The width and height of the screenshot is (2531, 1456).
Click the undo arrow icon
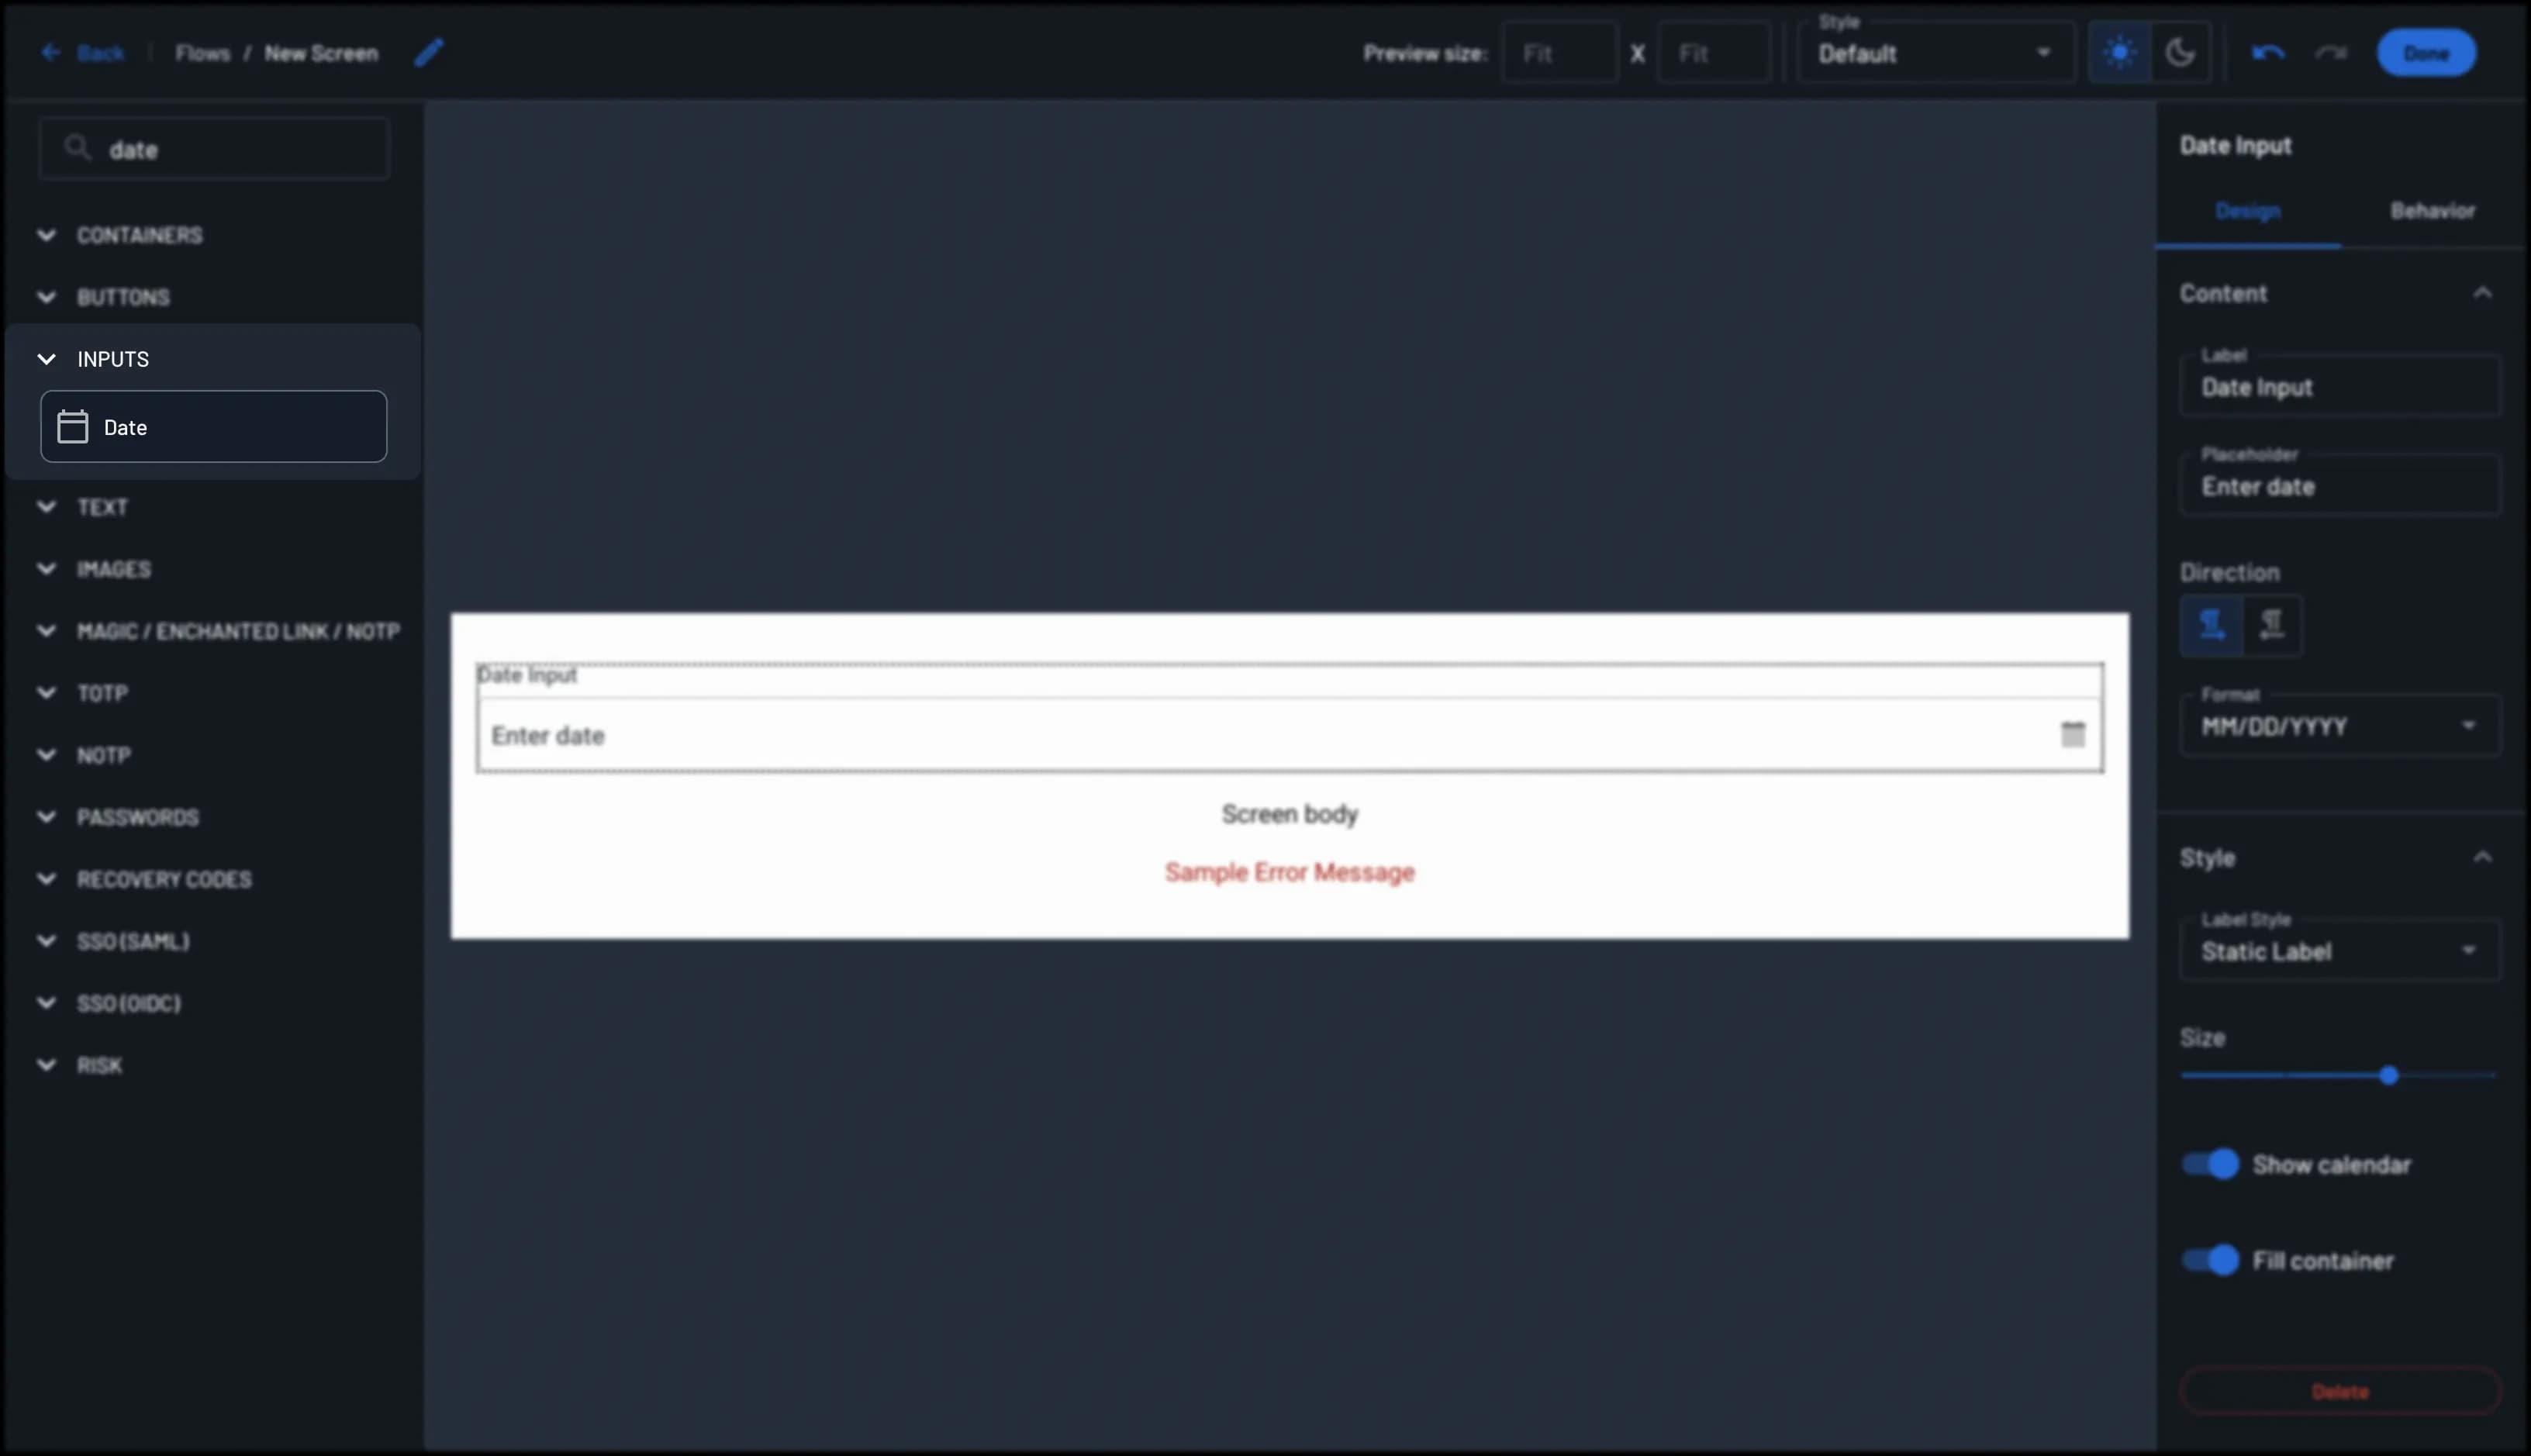(2268, 53)
